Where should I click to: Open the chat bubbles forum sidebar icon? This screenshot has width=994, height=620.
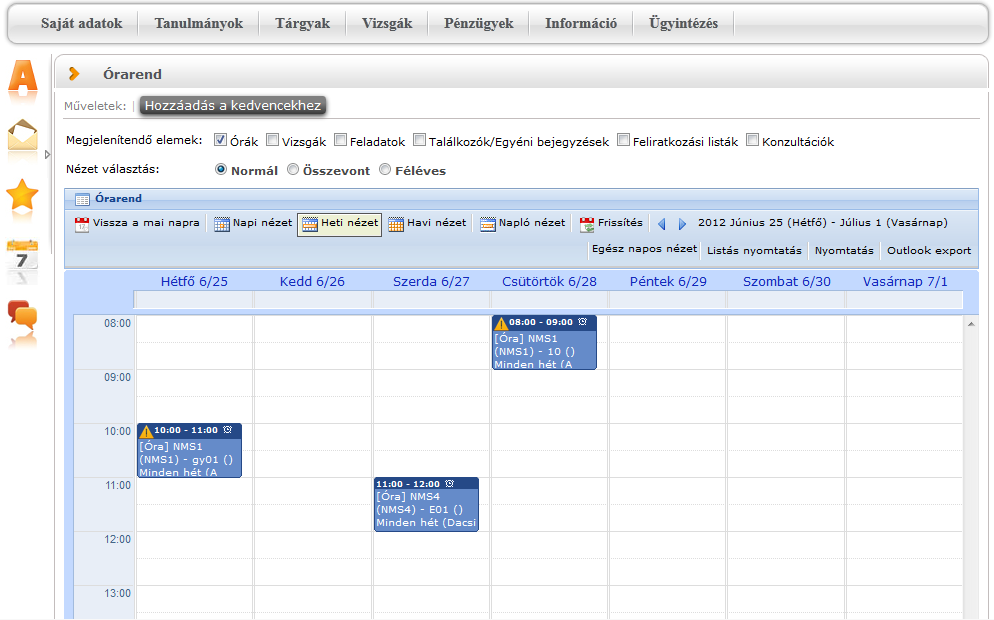[x=22, y=315]
